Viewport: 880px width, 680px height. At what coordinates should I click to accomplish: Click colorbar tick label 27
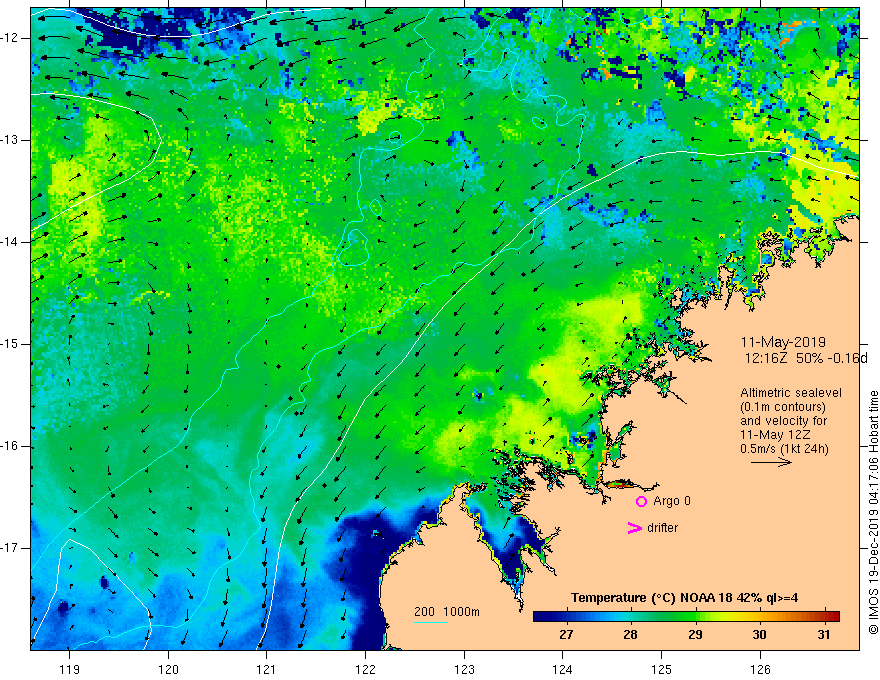566,635
